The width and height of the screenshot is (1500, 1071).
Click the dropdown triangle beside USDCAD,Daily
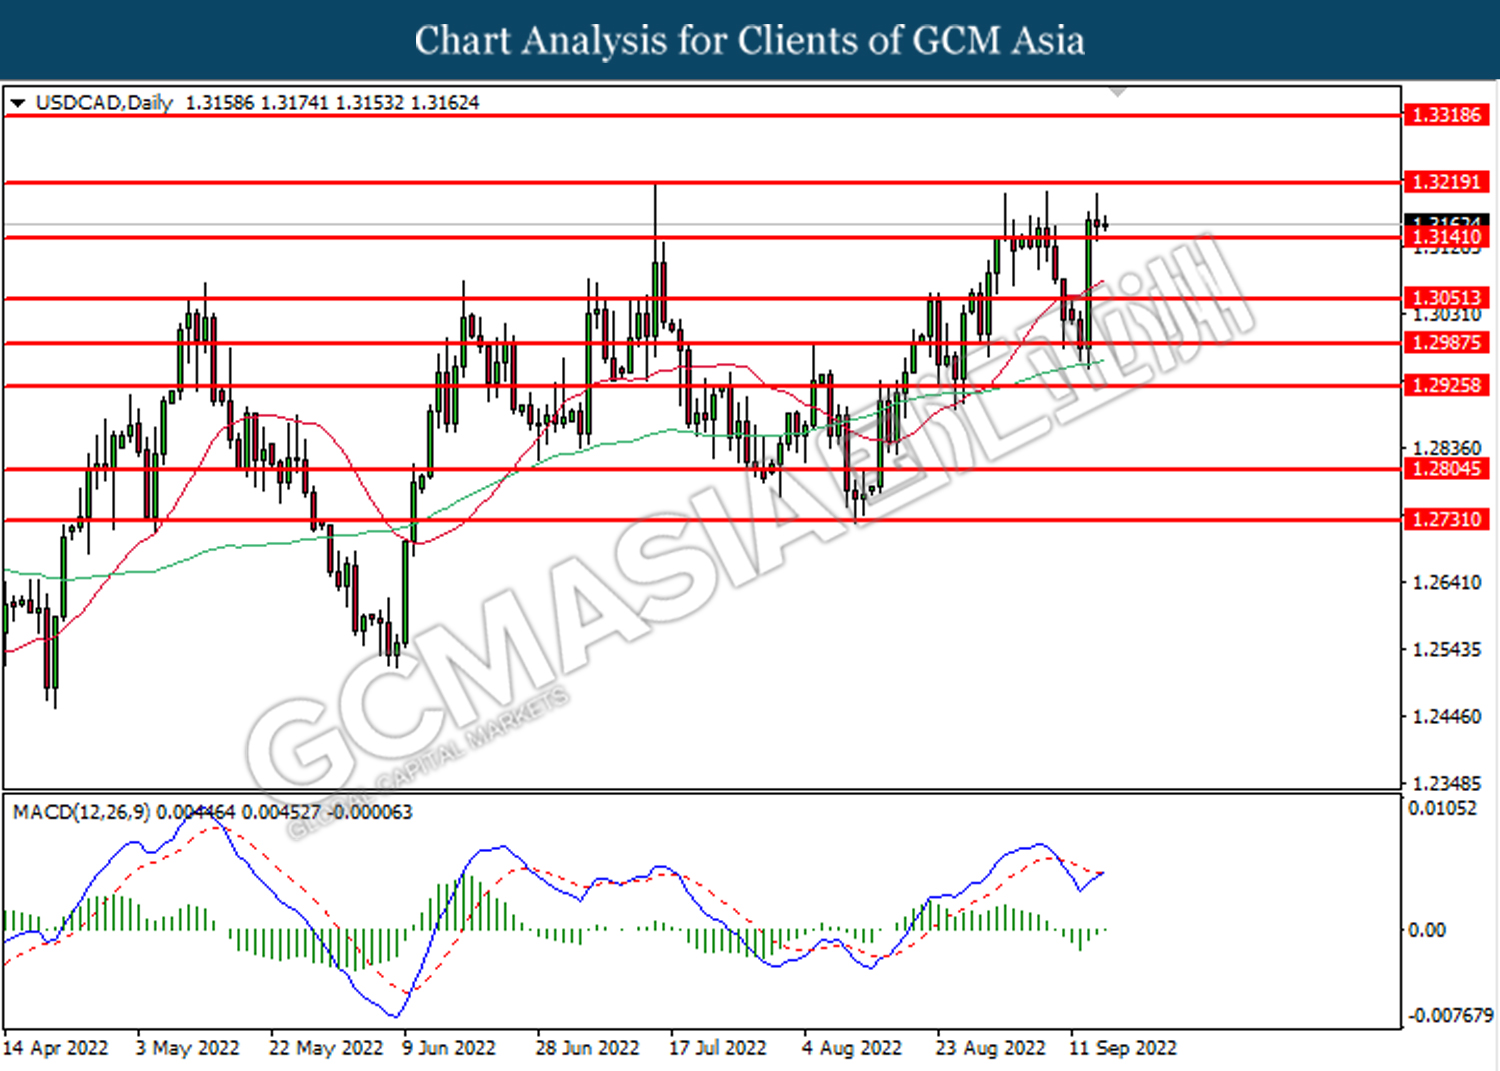[18, 103]
